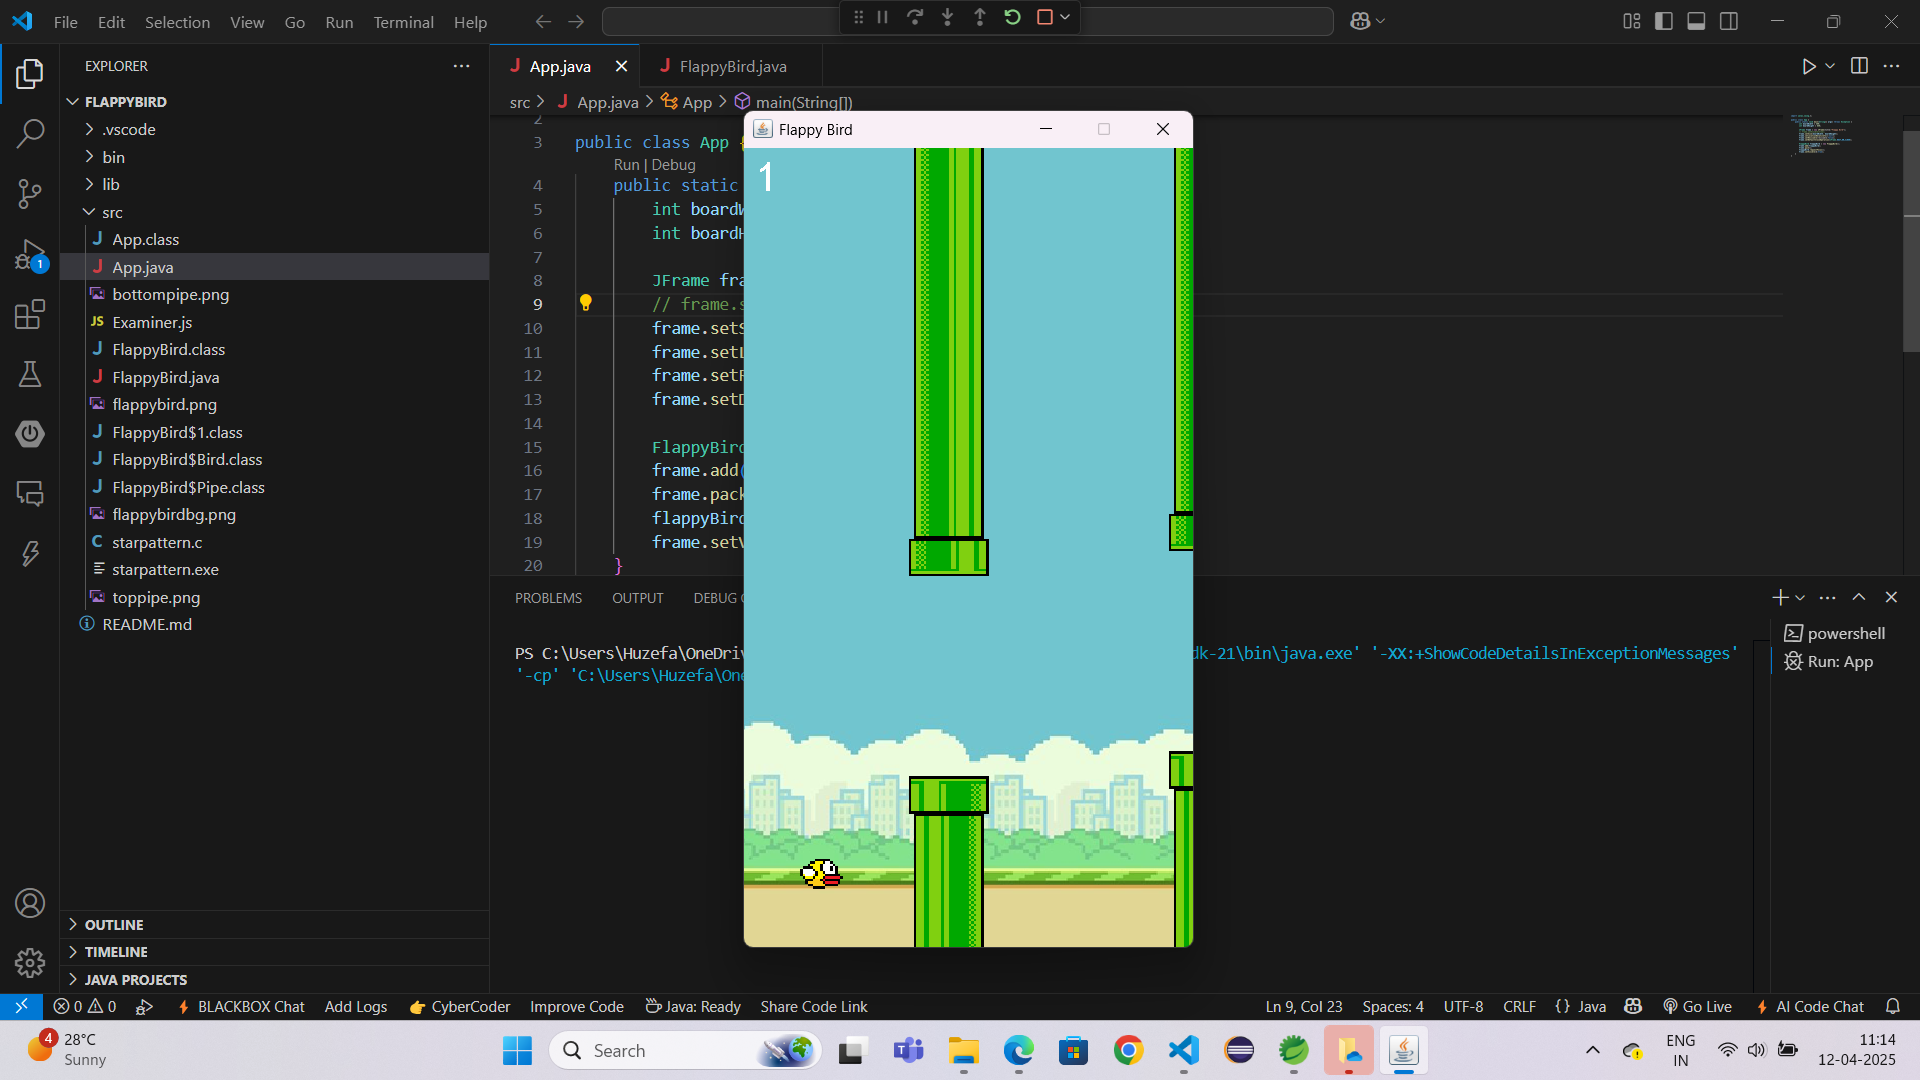Expand the TIMELINE section

[72, 952]
